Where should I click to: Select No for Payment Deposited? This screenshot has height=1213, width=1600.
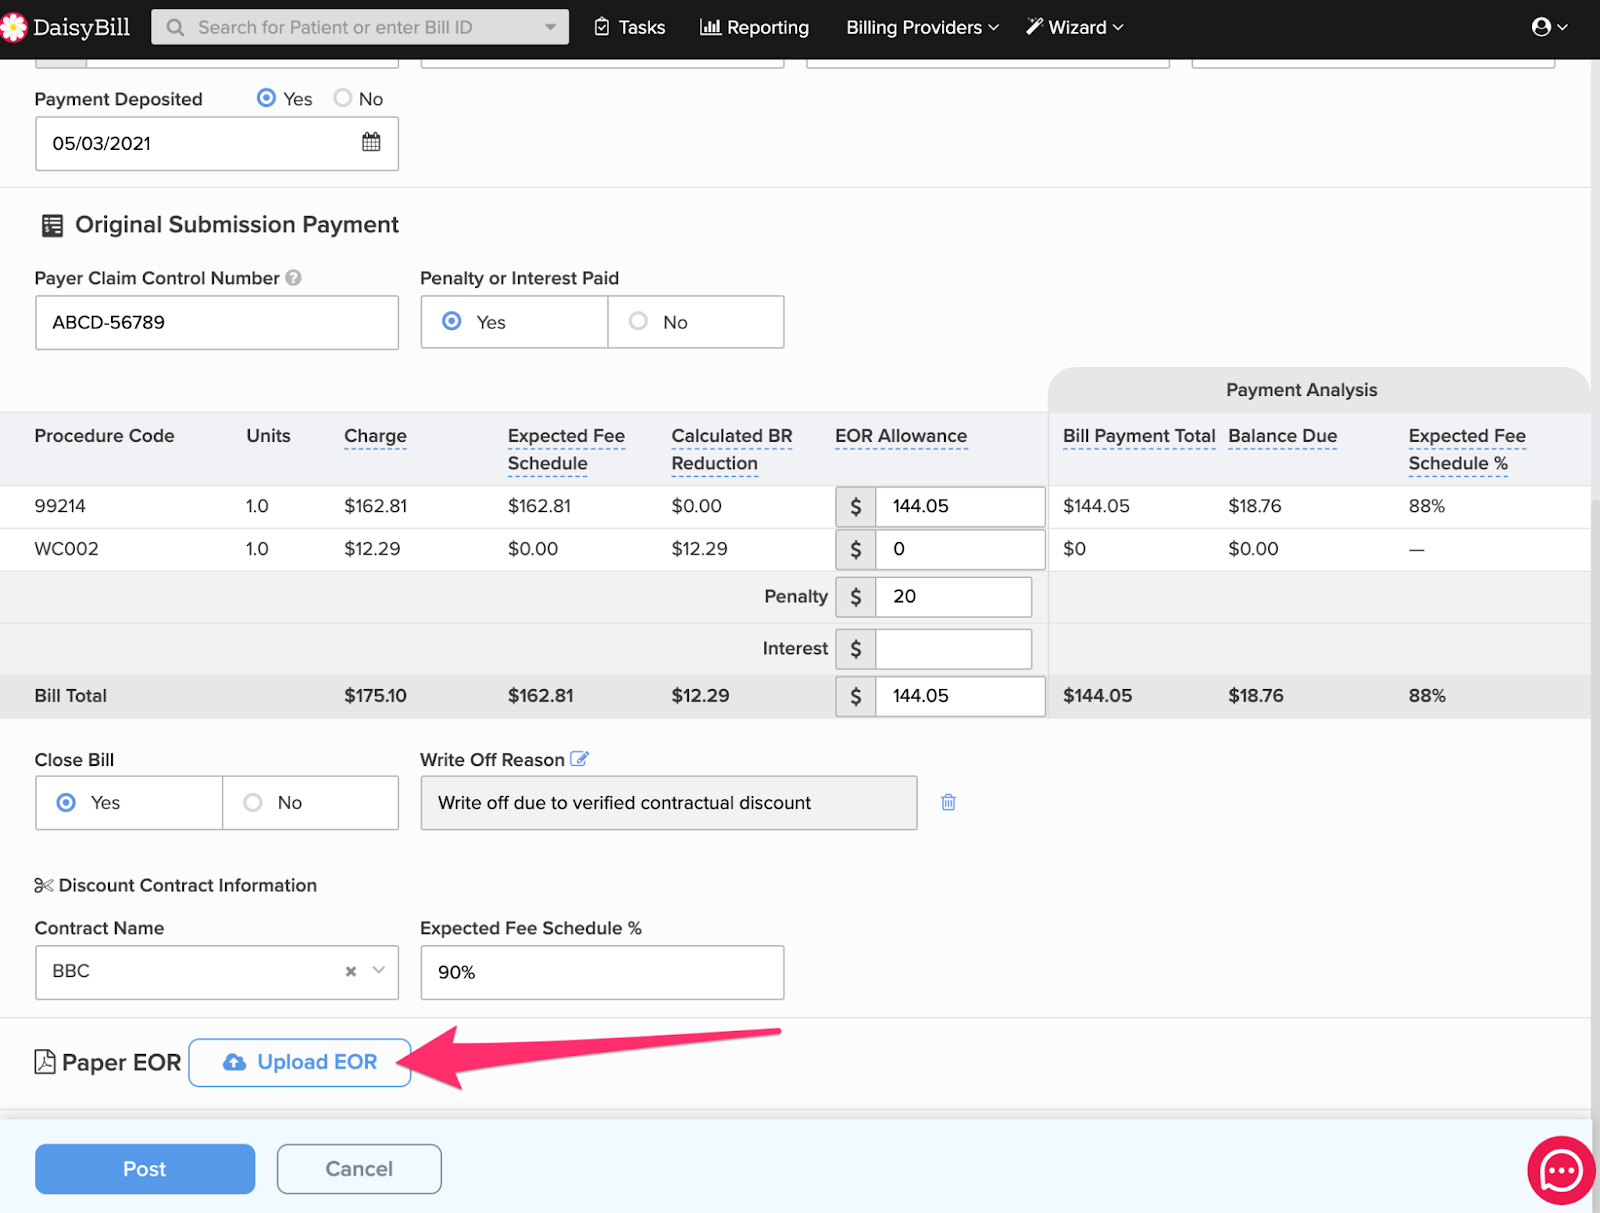click(x=344, y=98)
